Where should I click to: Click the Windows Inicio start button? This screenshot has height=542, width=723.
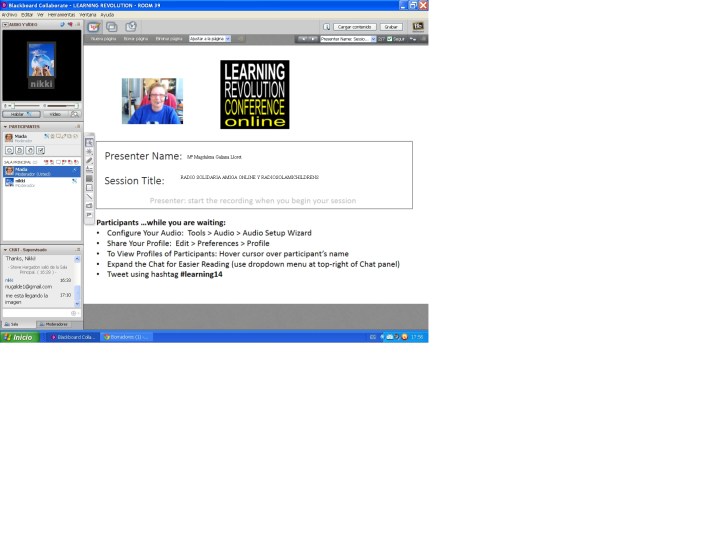pyautogui.click(x=18, y=337)
